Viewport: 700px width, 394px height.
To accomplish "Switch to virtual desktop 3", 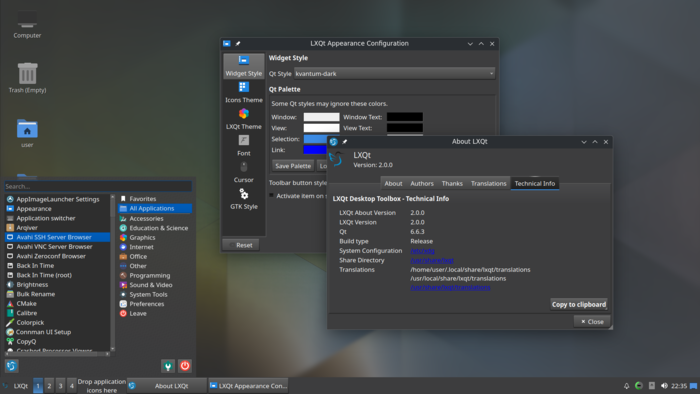I will click(60, 386).
